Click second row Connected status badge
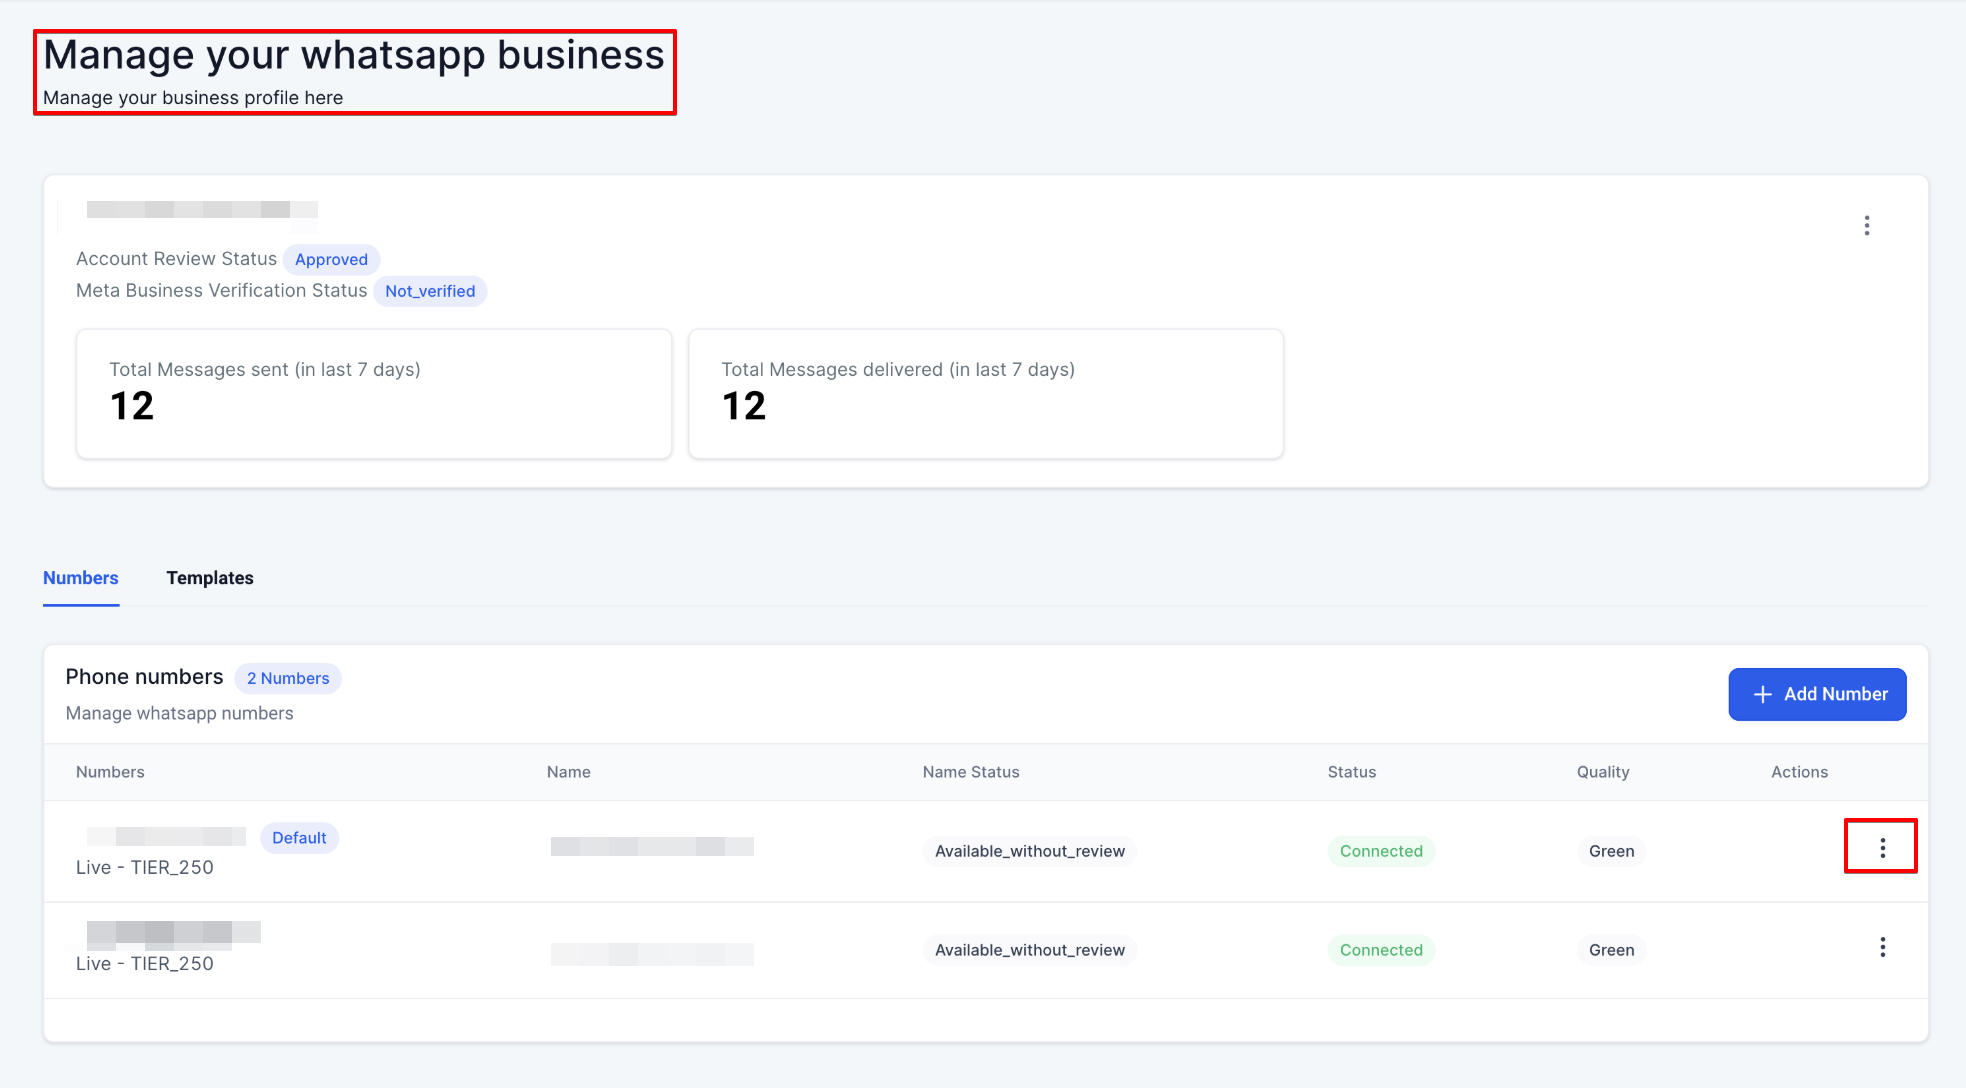This screenshot has height=1088, width=1966. [x=1381, y=950]
